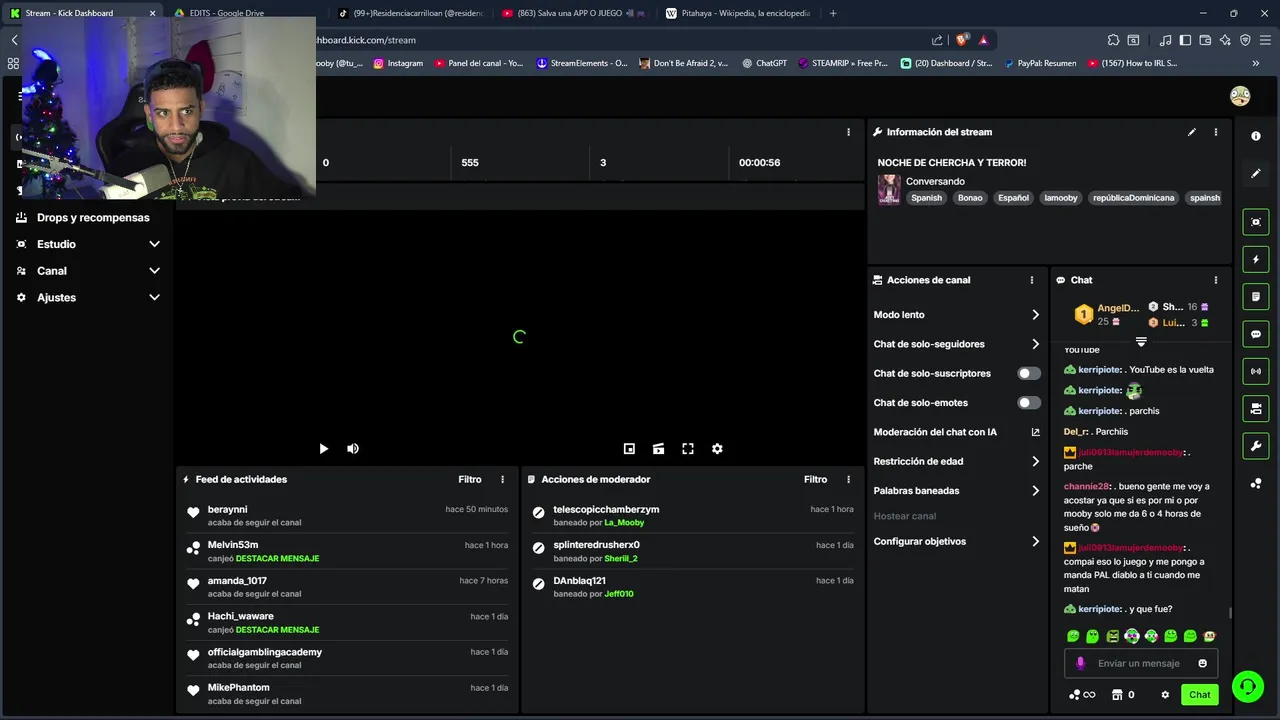1280x720 pixels.
Task: Click the info icon in right sidebar
Action: point(1256,136)
